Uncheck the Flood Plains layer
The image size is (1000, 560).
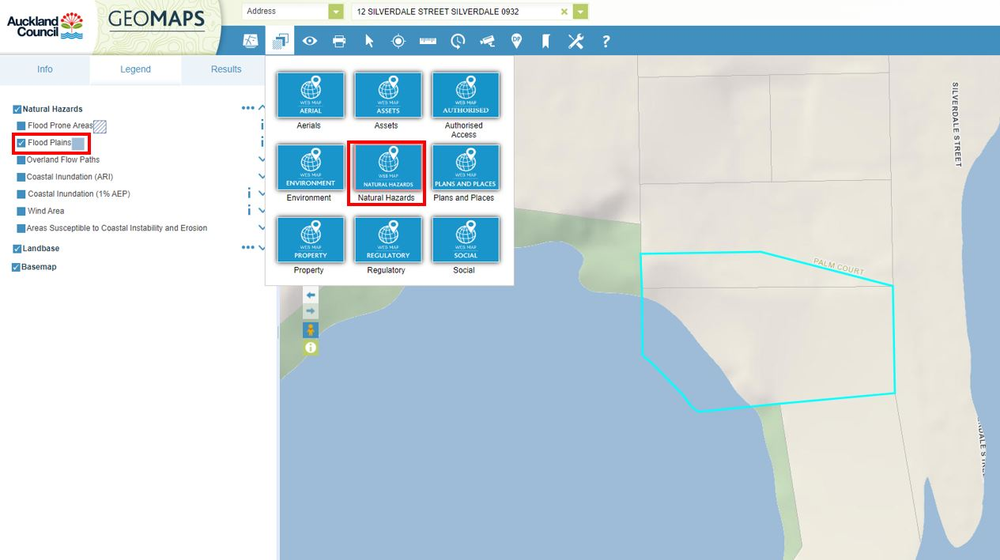pyautogui.click(x=21, y=143)
